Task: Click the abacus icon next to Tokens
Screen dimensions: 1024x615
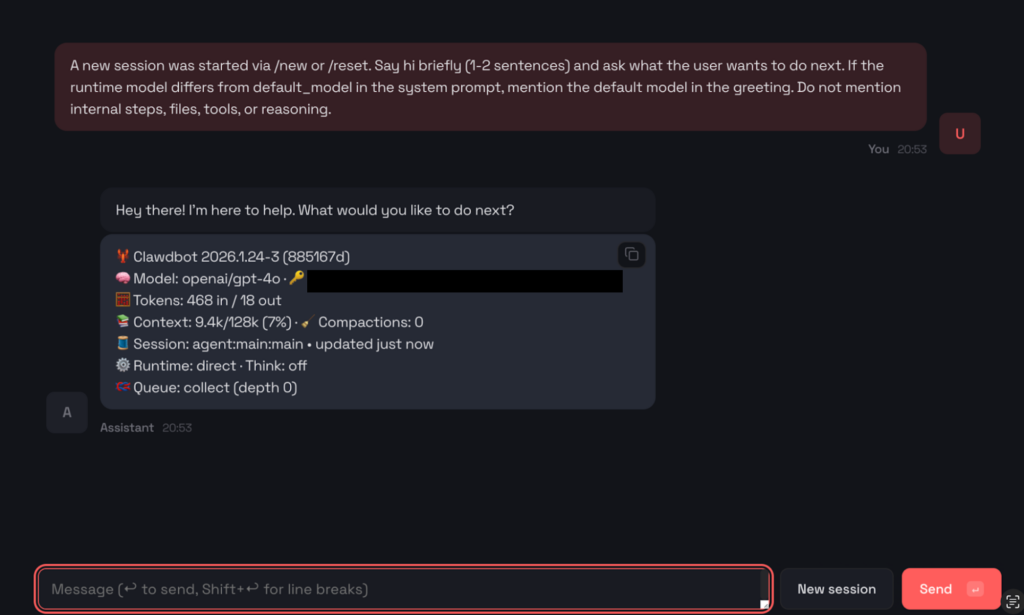Action: 123,300
